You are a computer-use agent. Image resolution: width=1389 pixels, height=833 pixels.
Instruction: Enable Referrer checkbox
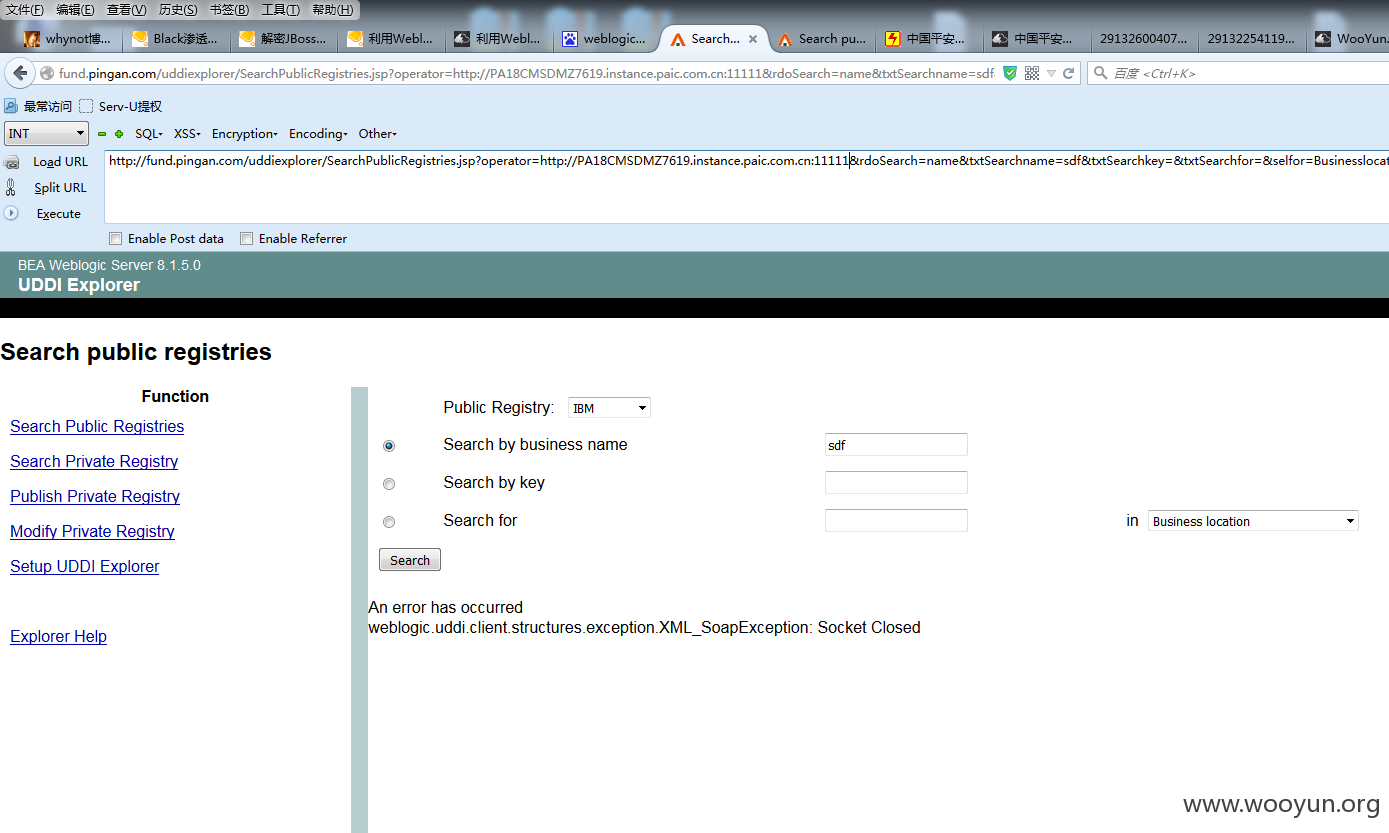click(246, 239)
